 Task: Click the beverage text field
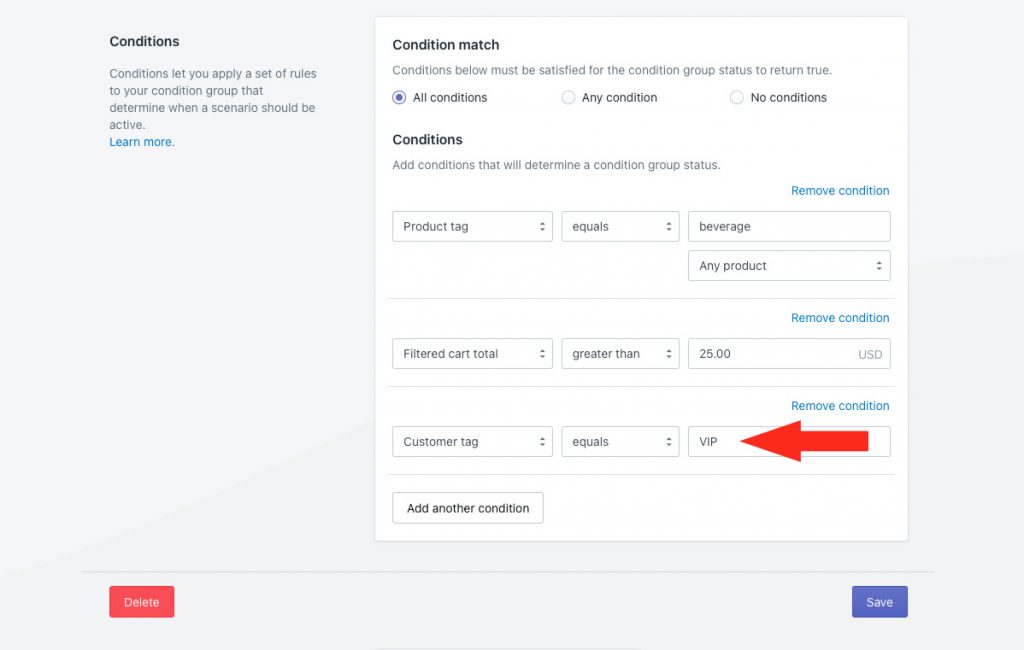coord(789,227)
